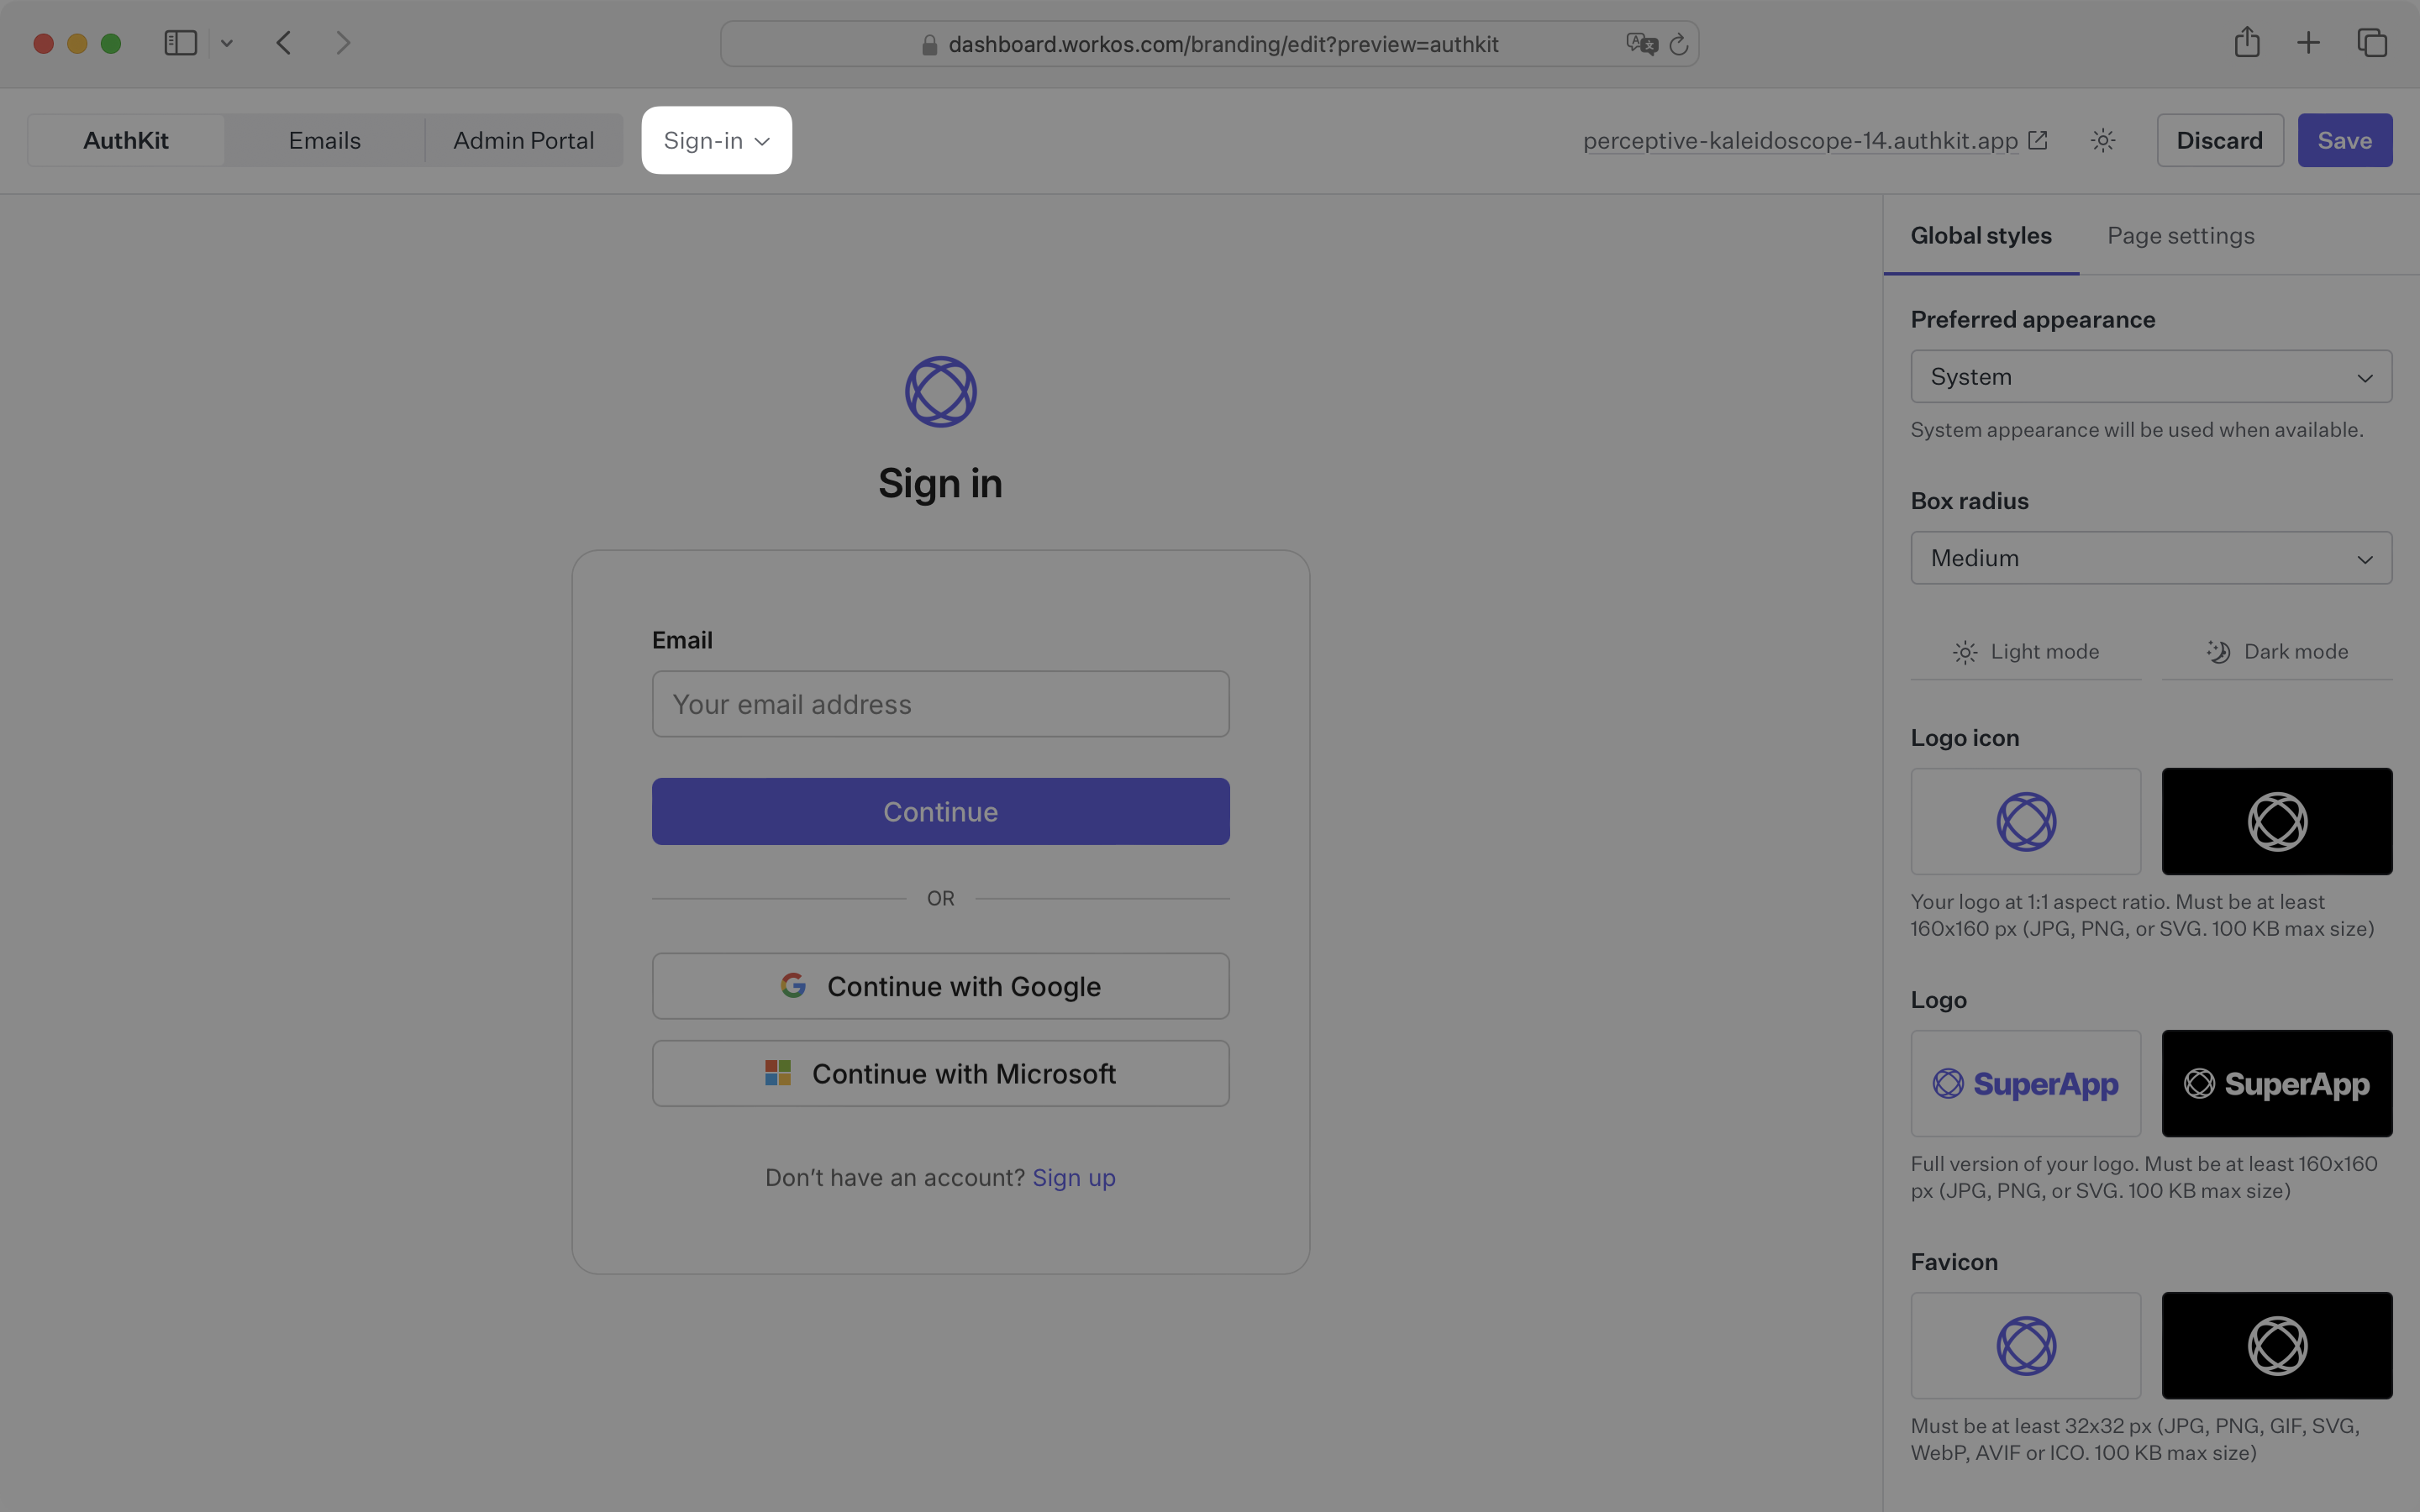Select the light Logo icon thumbnail
Viewport: 2420px width, 1512px height.
click(x=2025, y=821)
